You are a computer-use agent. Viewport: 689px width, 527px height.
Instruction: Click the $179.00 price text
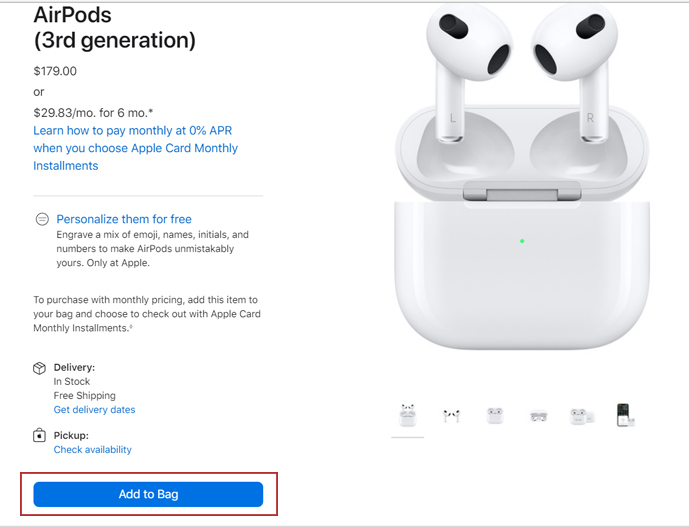[x=55, y=71]
